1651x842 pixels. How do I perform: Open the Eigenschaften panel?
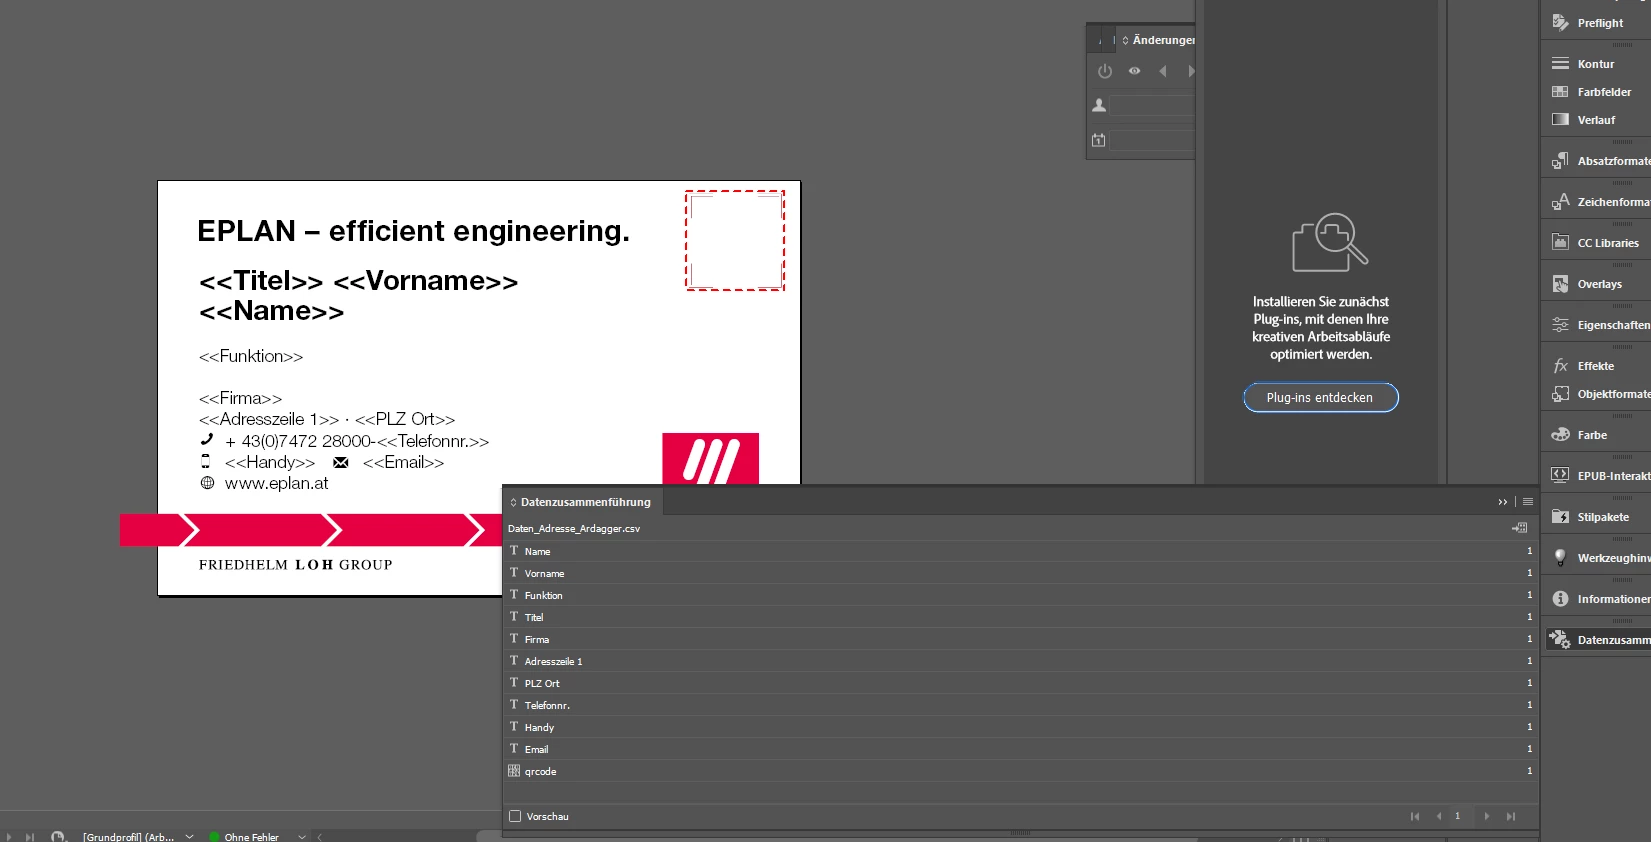tap(1598, 325)
